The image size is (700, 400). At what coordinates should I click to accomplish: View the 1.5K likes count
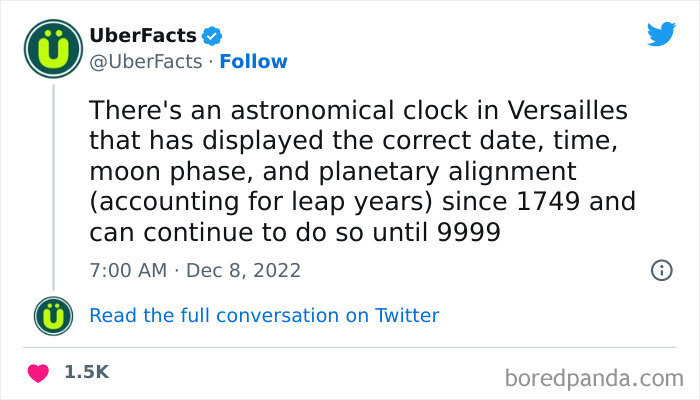(86, 372)
